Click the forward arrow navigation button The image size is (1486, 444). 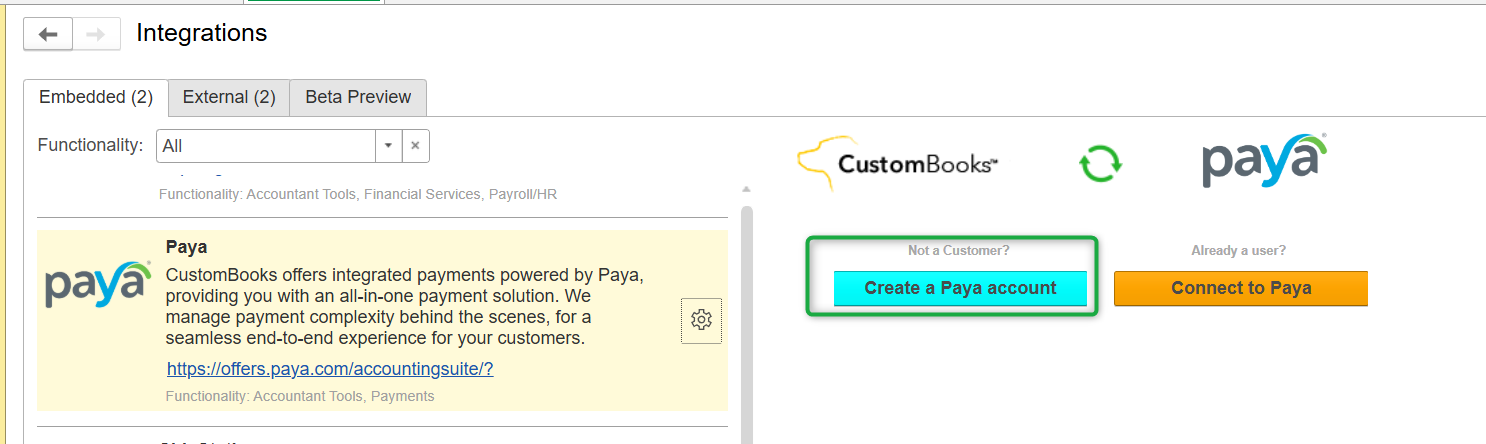96,35
